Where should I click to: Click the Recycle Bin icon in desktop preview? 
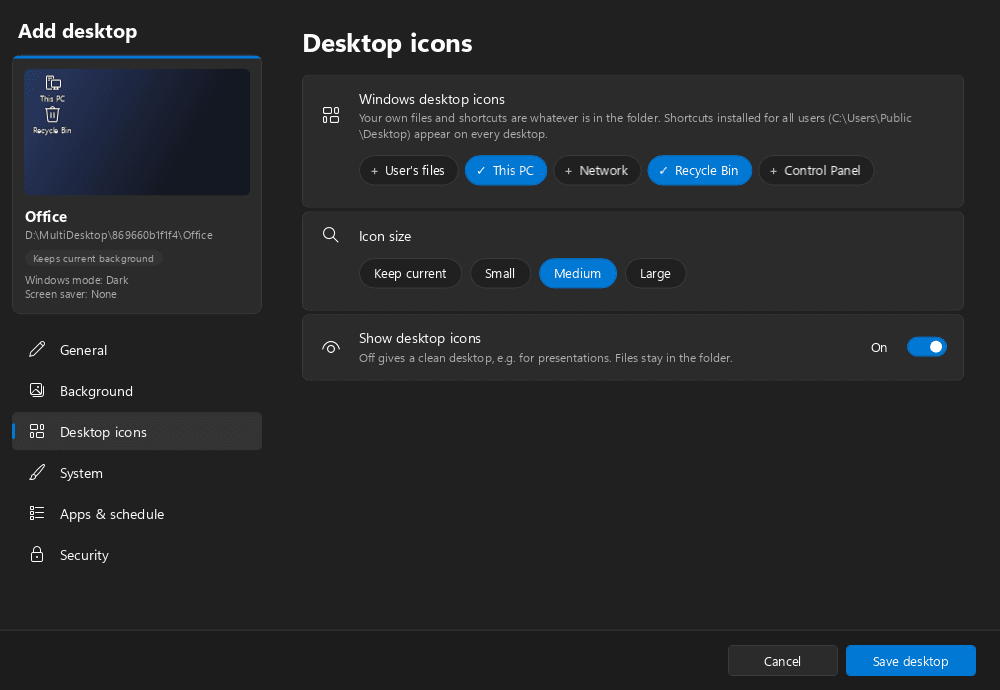52,115
